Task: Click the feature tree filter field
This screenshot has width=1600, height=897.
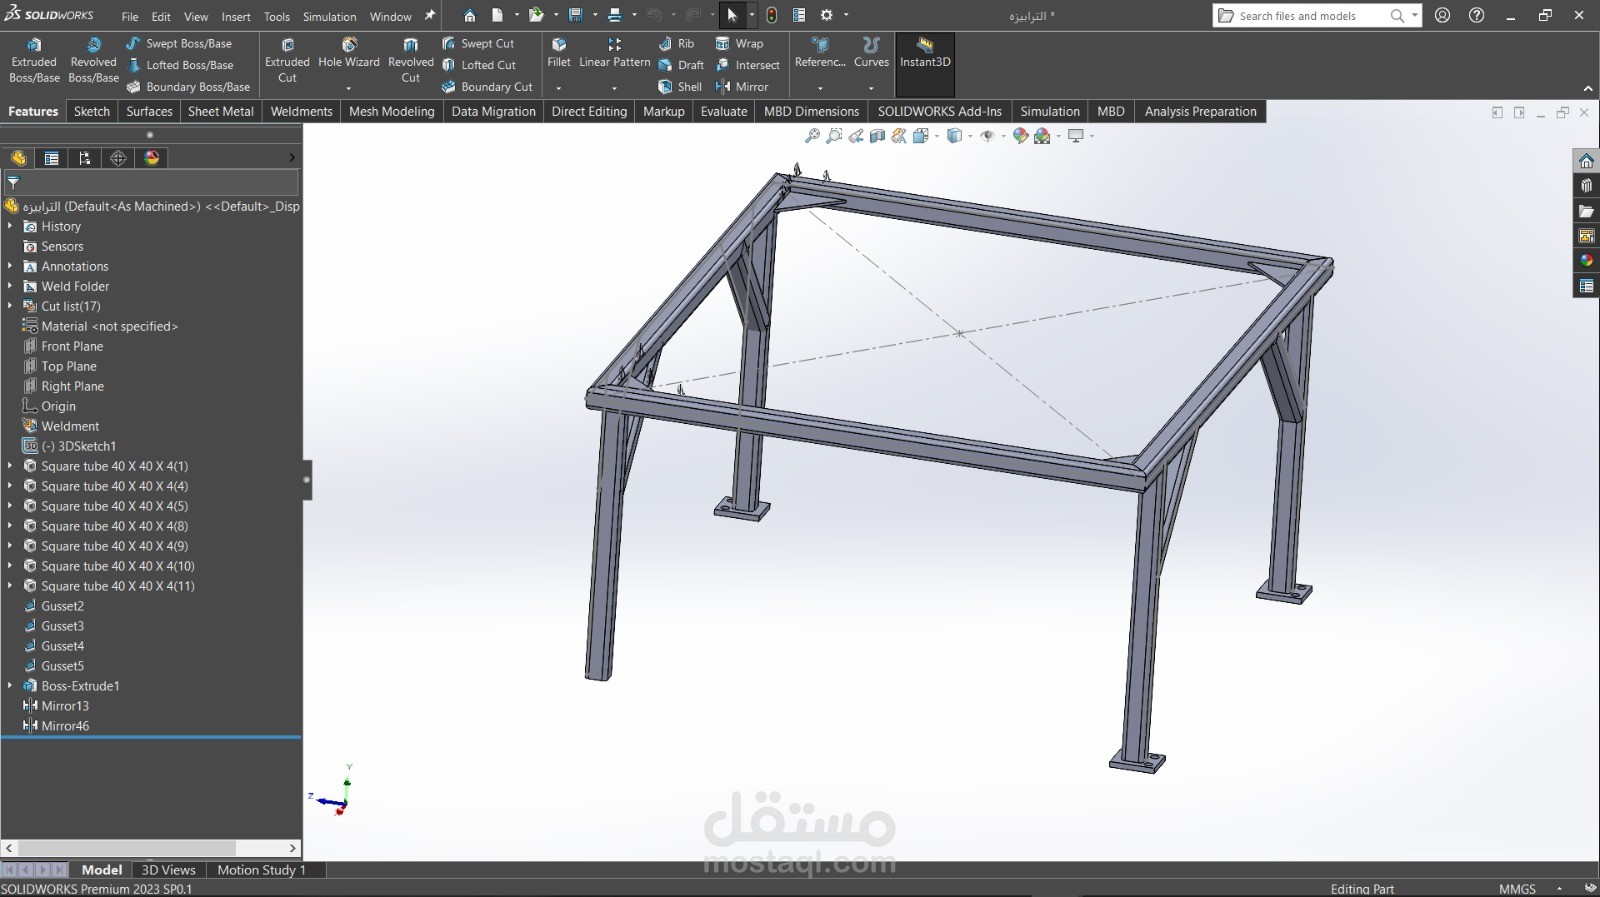Action: pyautogui.click(x=152, y=182)
